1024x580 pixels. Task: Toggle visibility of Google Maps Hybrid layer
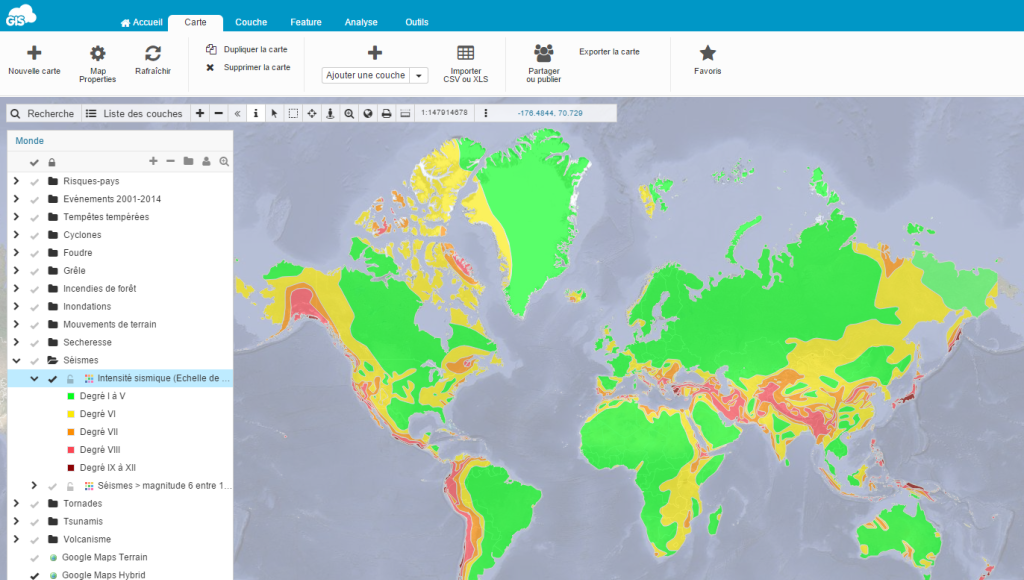coord(35,576)
